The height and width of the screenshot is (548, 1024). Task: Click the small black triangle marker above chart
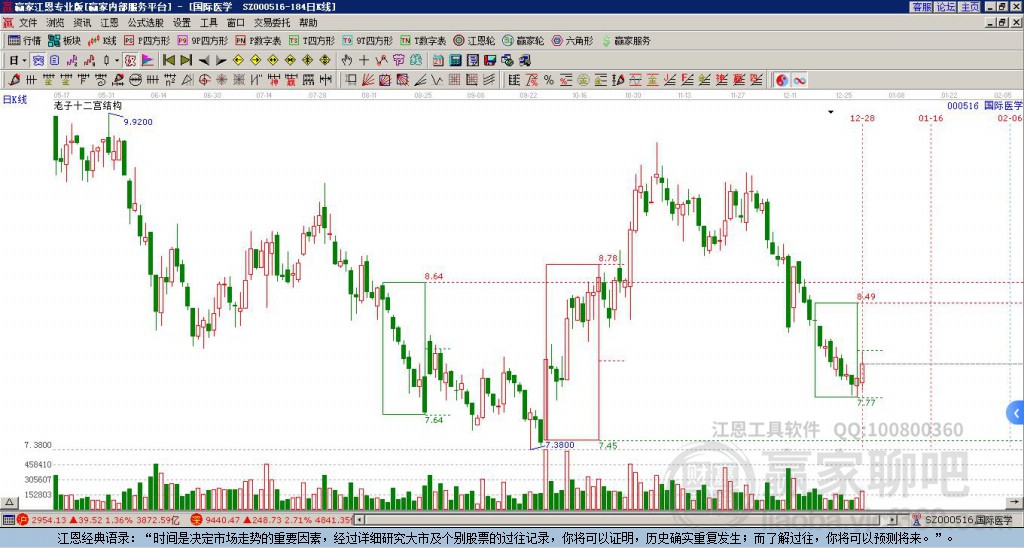coord(831,112)
